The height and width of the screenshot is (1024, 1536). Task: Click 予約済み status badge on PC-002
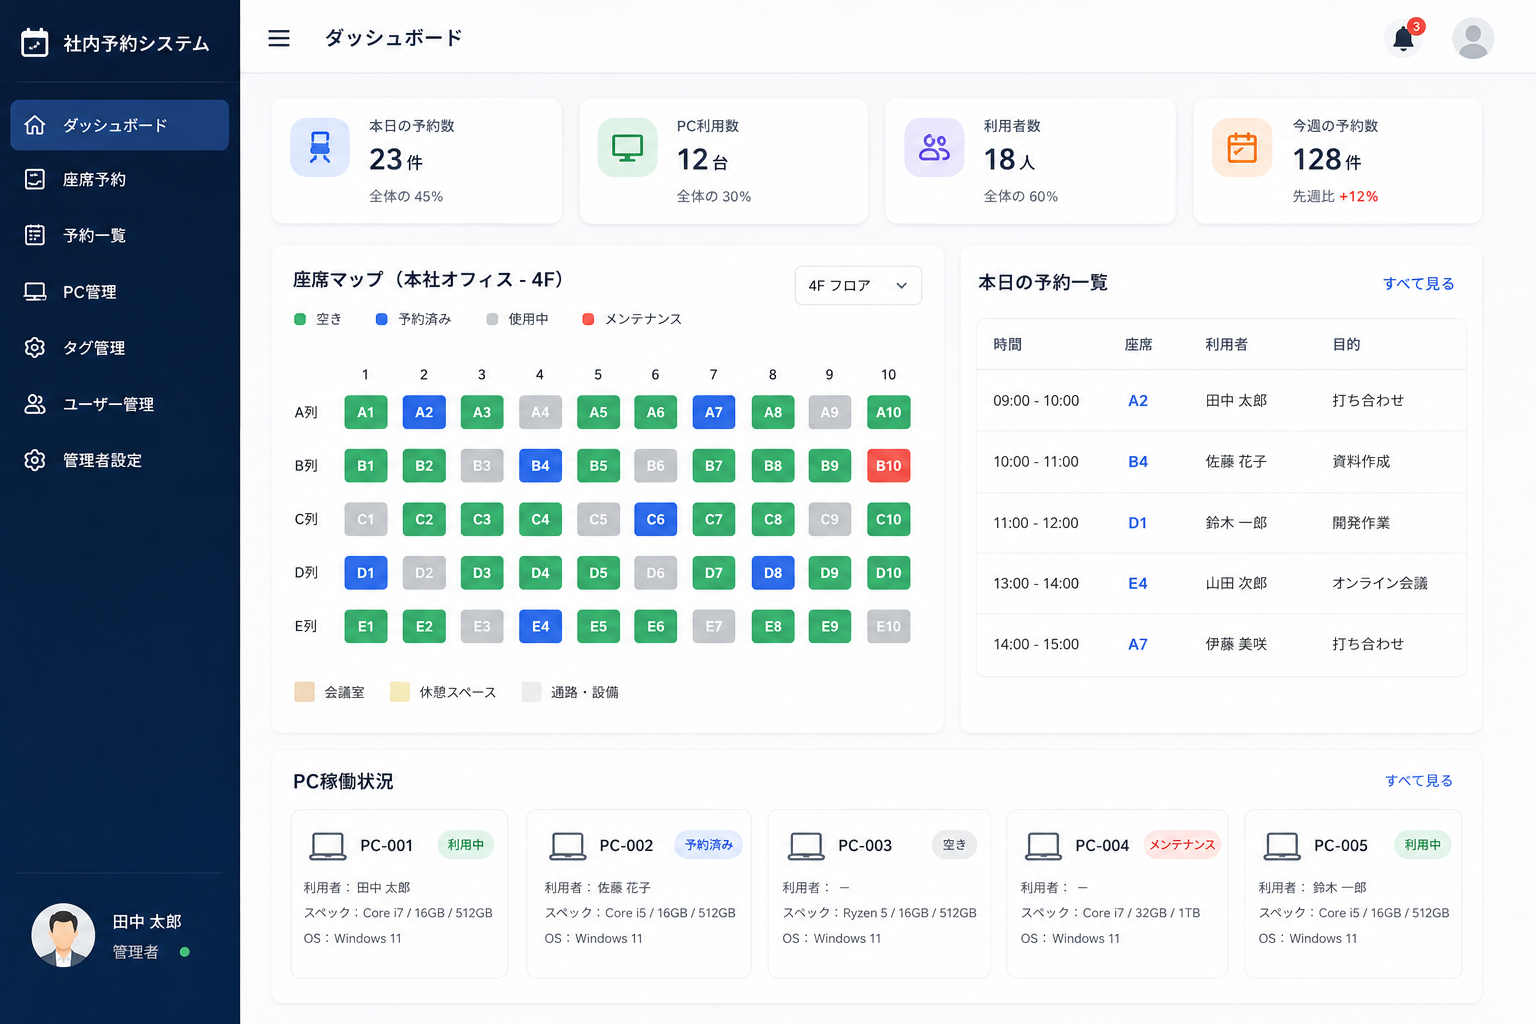(709, 845)
